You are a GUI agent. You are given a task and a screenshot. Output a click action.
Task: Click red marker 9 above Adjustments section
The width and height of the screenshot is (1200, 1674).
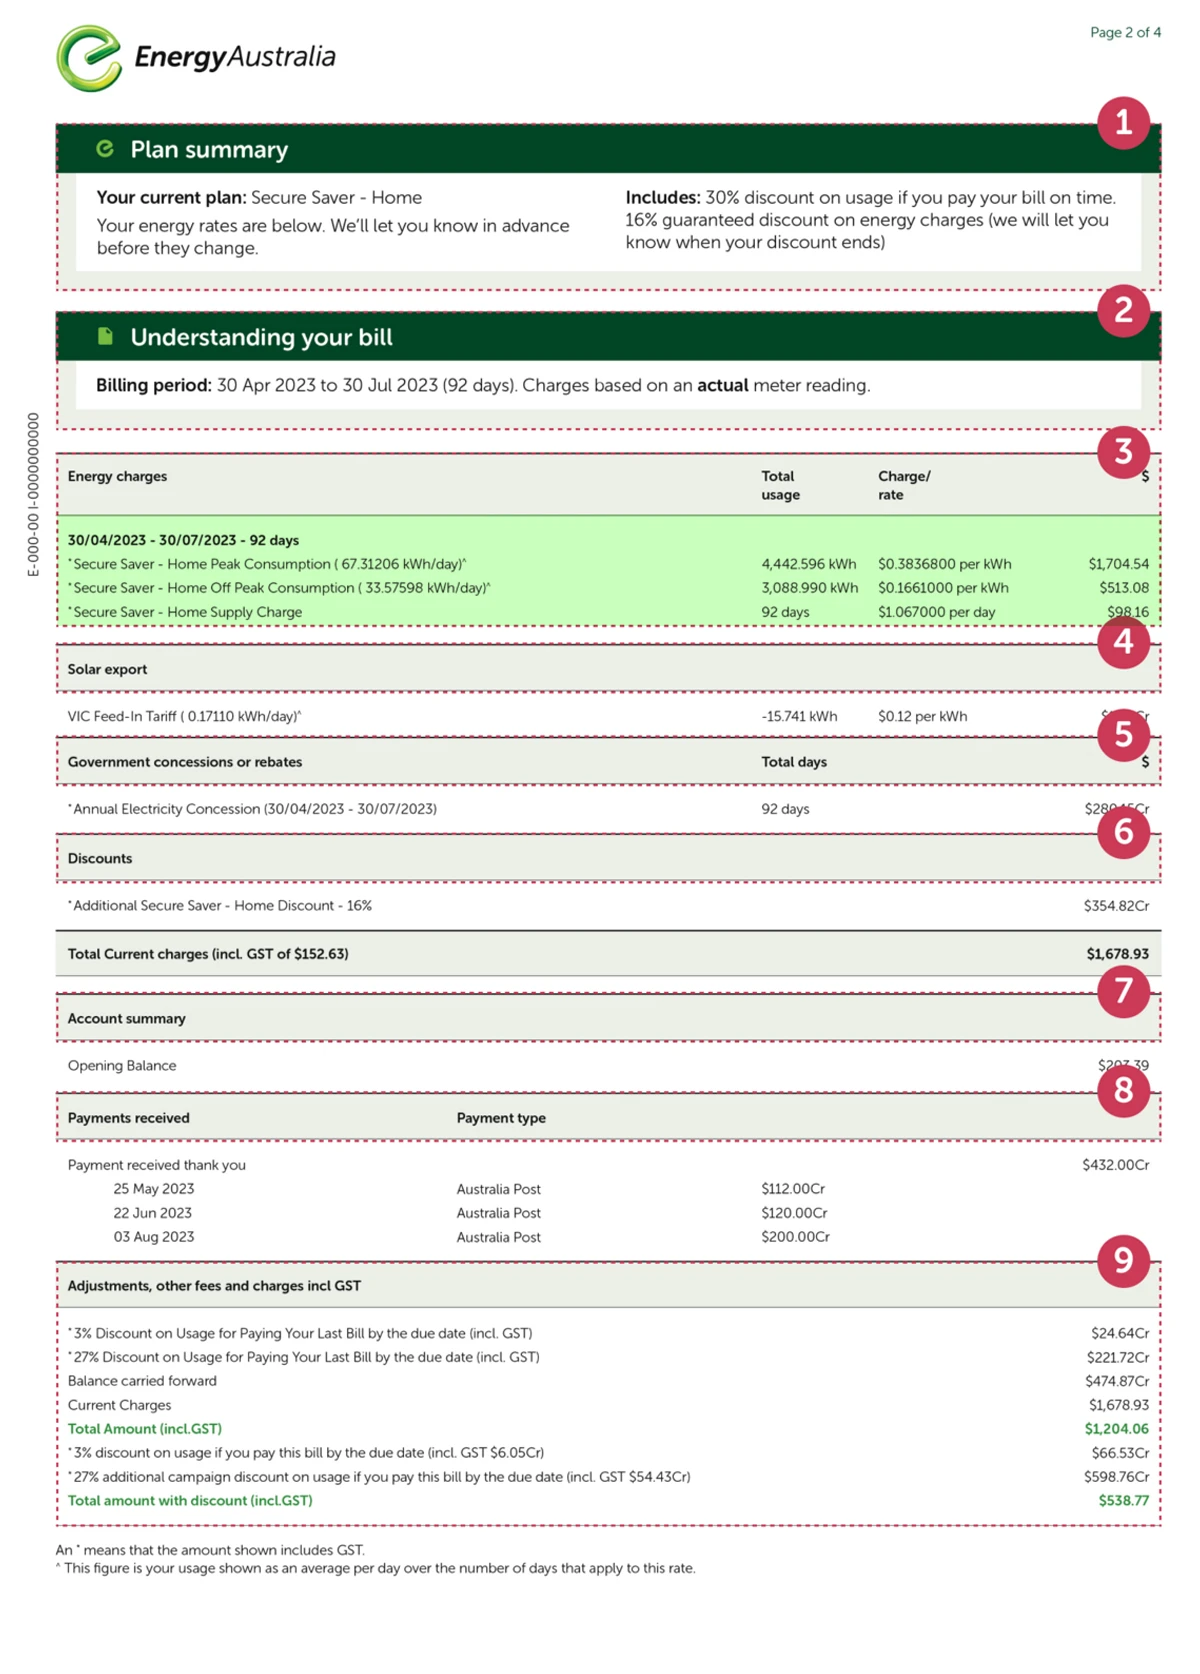1123,1261
